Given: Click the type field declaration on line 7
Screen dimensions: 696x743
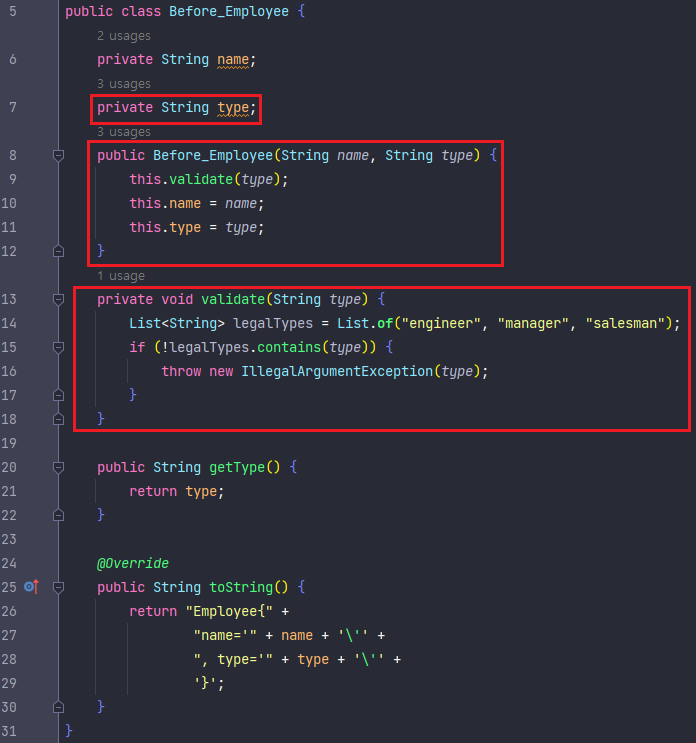Looking at the screenshot, I should pyautogui.click(x=233, y=108).
